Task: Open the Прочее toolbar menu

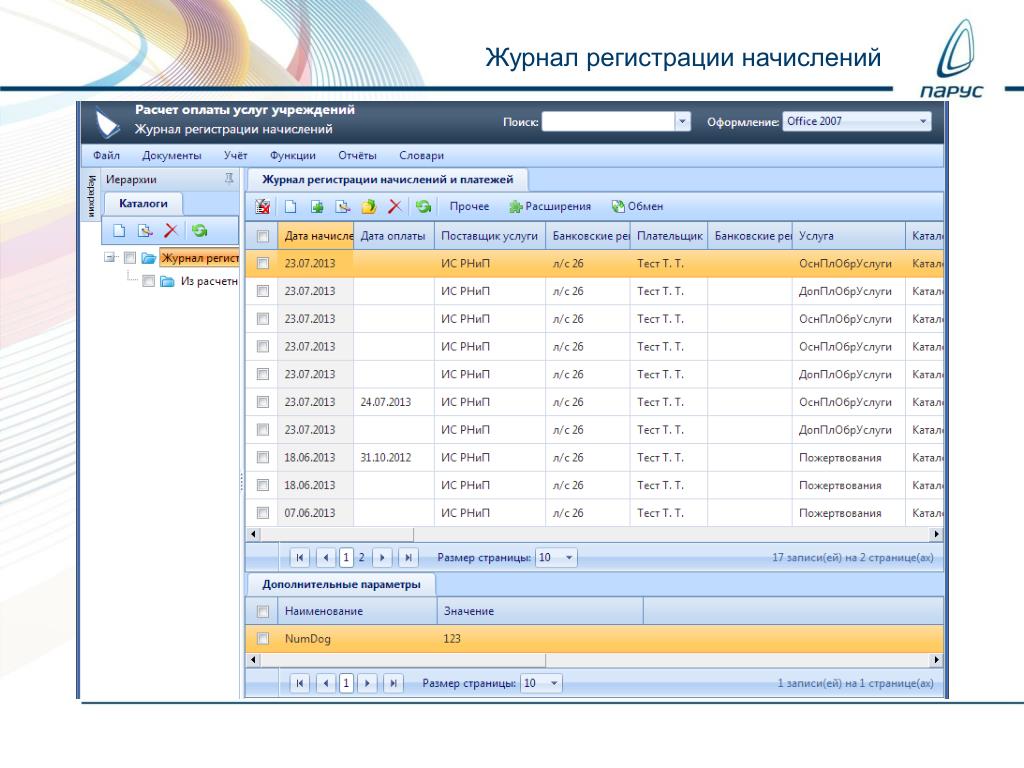Action: pyautogui.click(x=469, y=206)
